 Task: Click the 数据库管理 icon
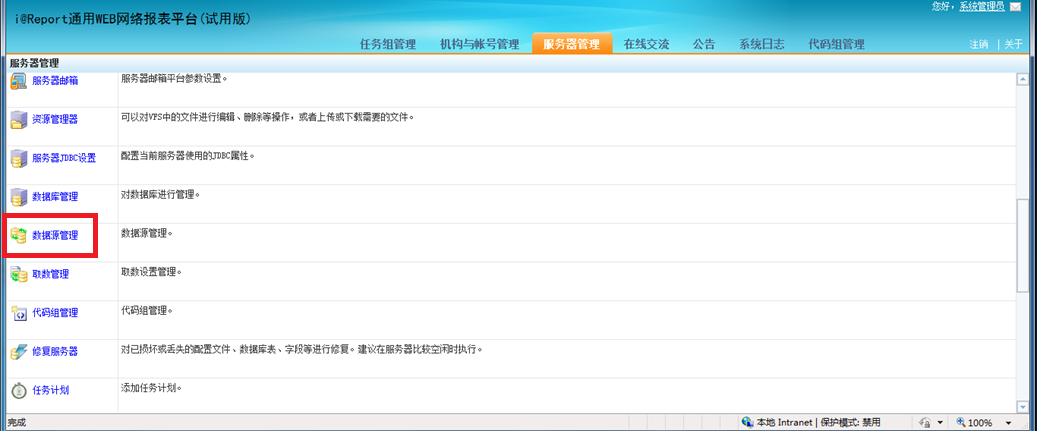pos(18,197)
